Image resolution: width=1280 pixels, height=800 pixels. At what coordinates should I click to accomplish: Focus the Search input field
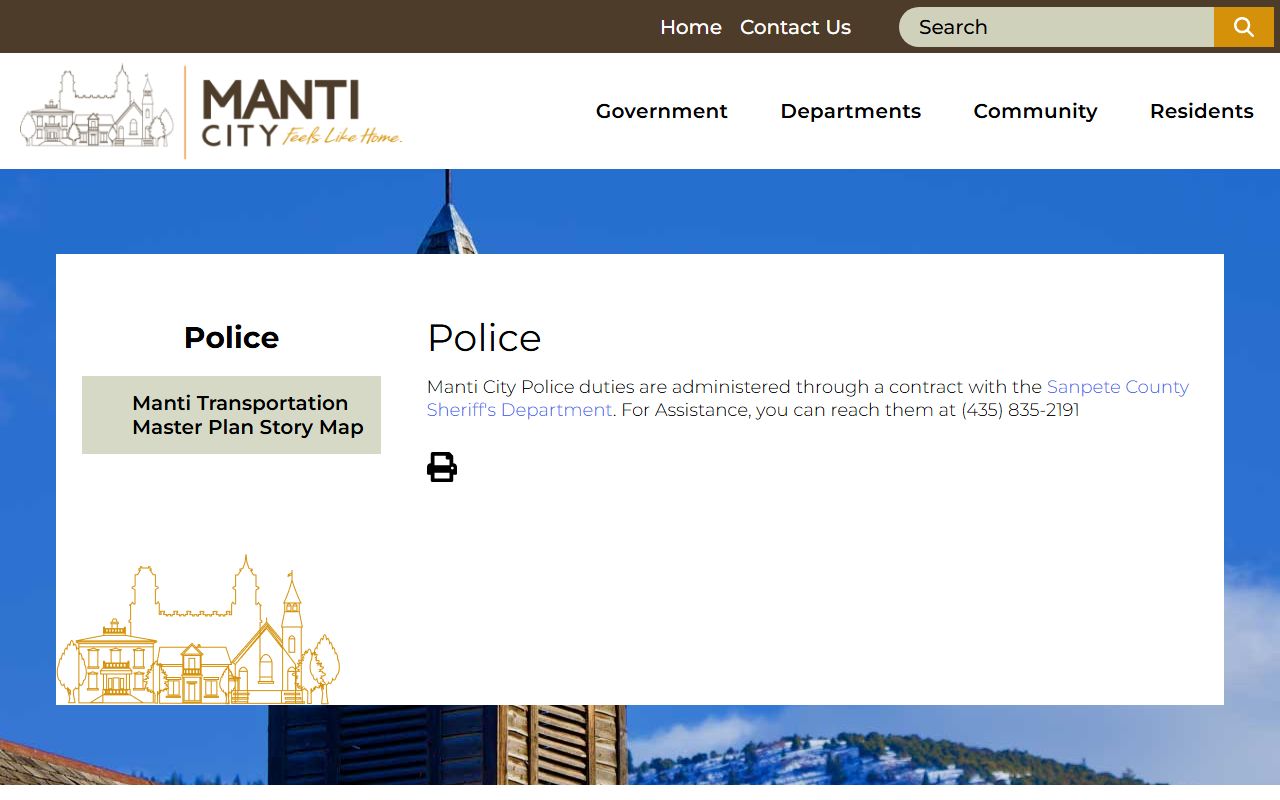tap(1057, 27)
